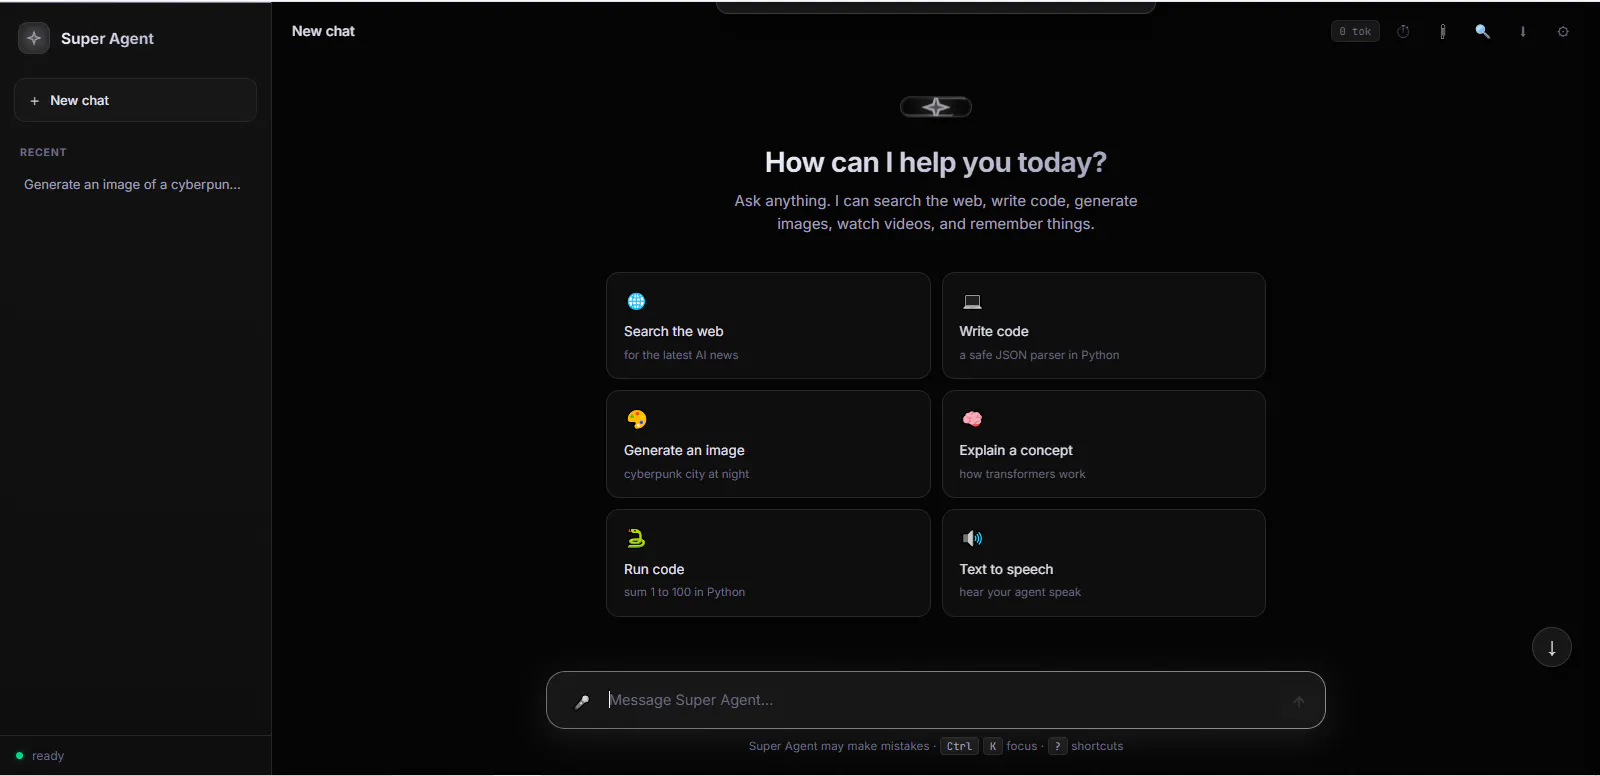Start a New chat from the sidebar

click(x=135, y=100)
